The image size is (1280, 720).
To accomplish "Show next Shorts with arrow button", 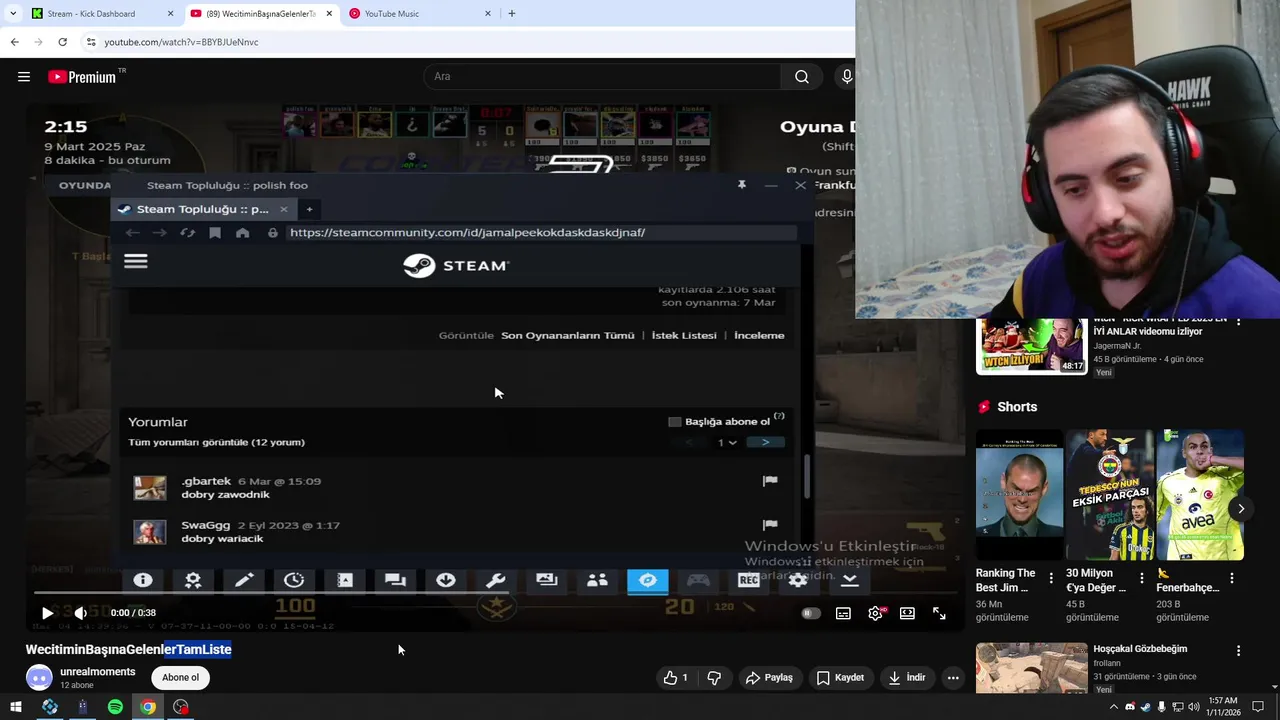I will tap(1241, 509).
